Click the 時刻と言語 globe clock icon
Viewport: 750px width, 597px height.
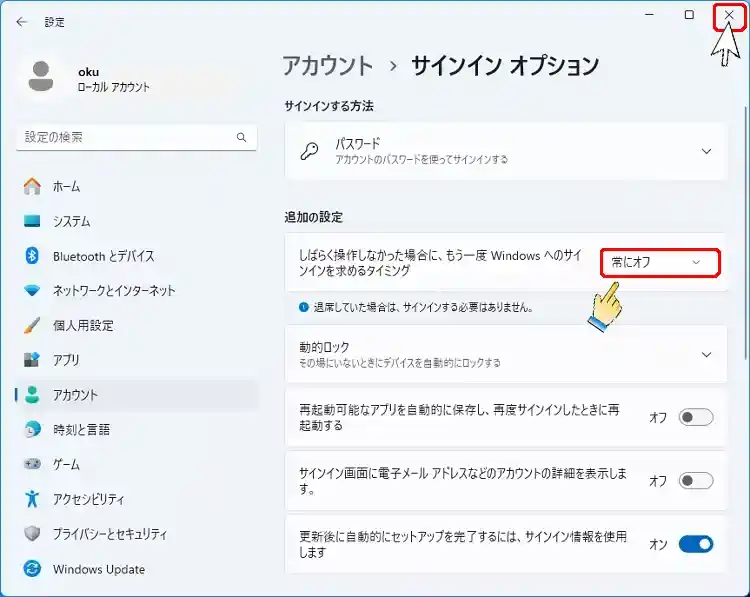(x=32, y=430)
